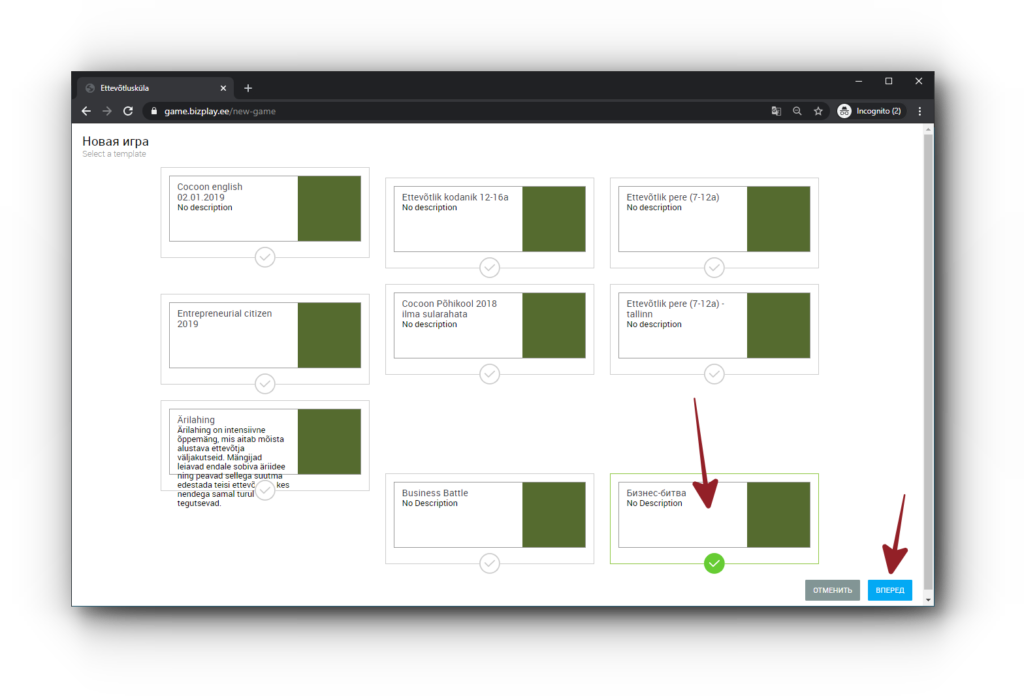Close the Ettevõtluskúla tab
This screenshot has width=1024, height=696.
[x=222, y=88]
